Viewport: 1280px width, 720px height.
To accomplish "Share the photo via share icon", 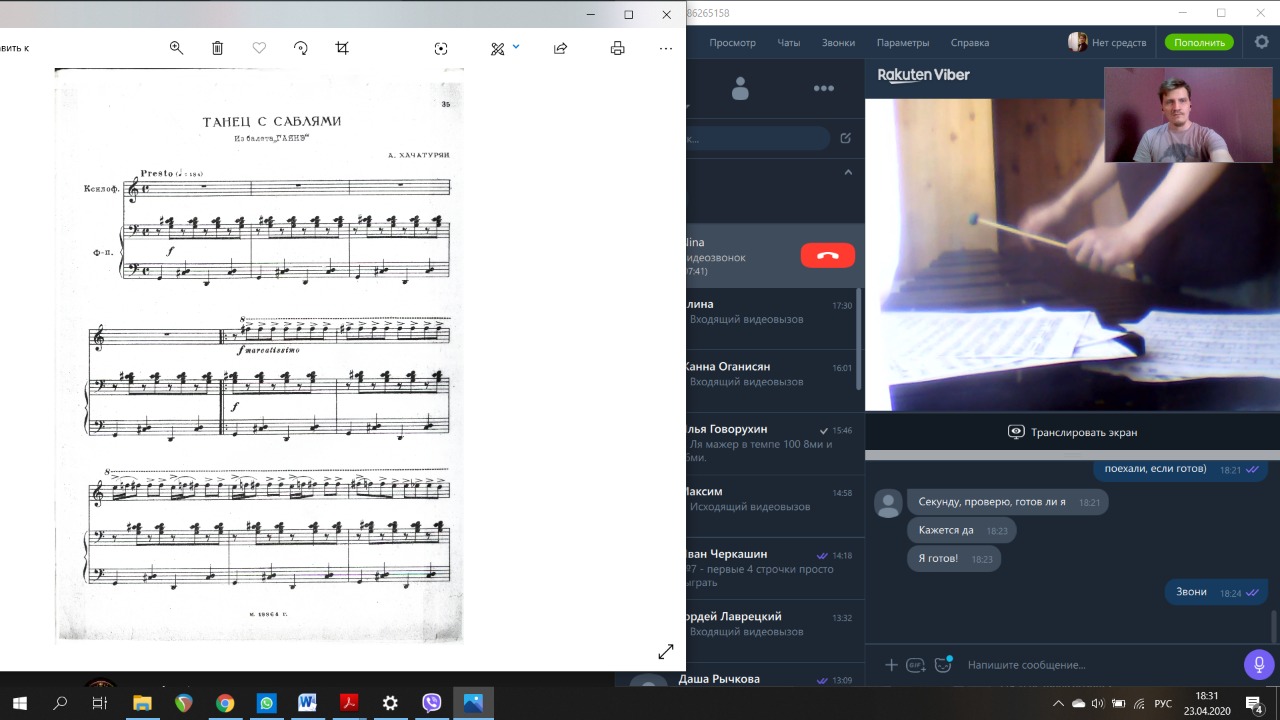I will click(x=560, y=48).
